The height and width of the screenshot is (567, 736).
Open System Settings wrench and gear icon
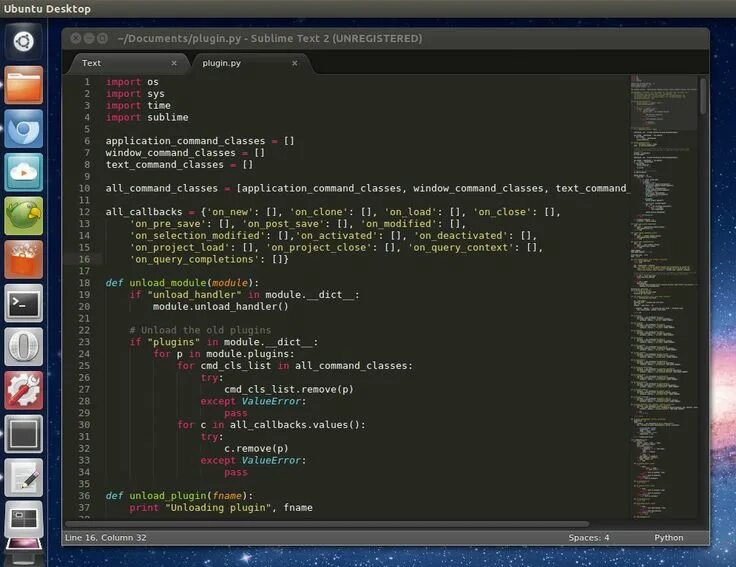point(23,391)
